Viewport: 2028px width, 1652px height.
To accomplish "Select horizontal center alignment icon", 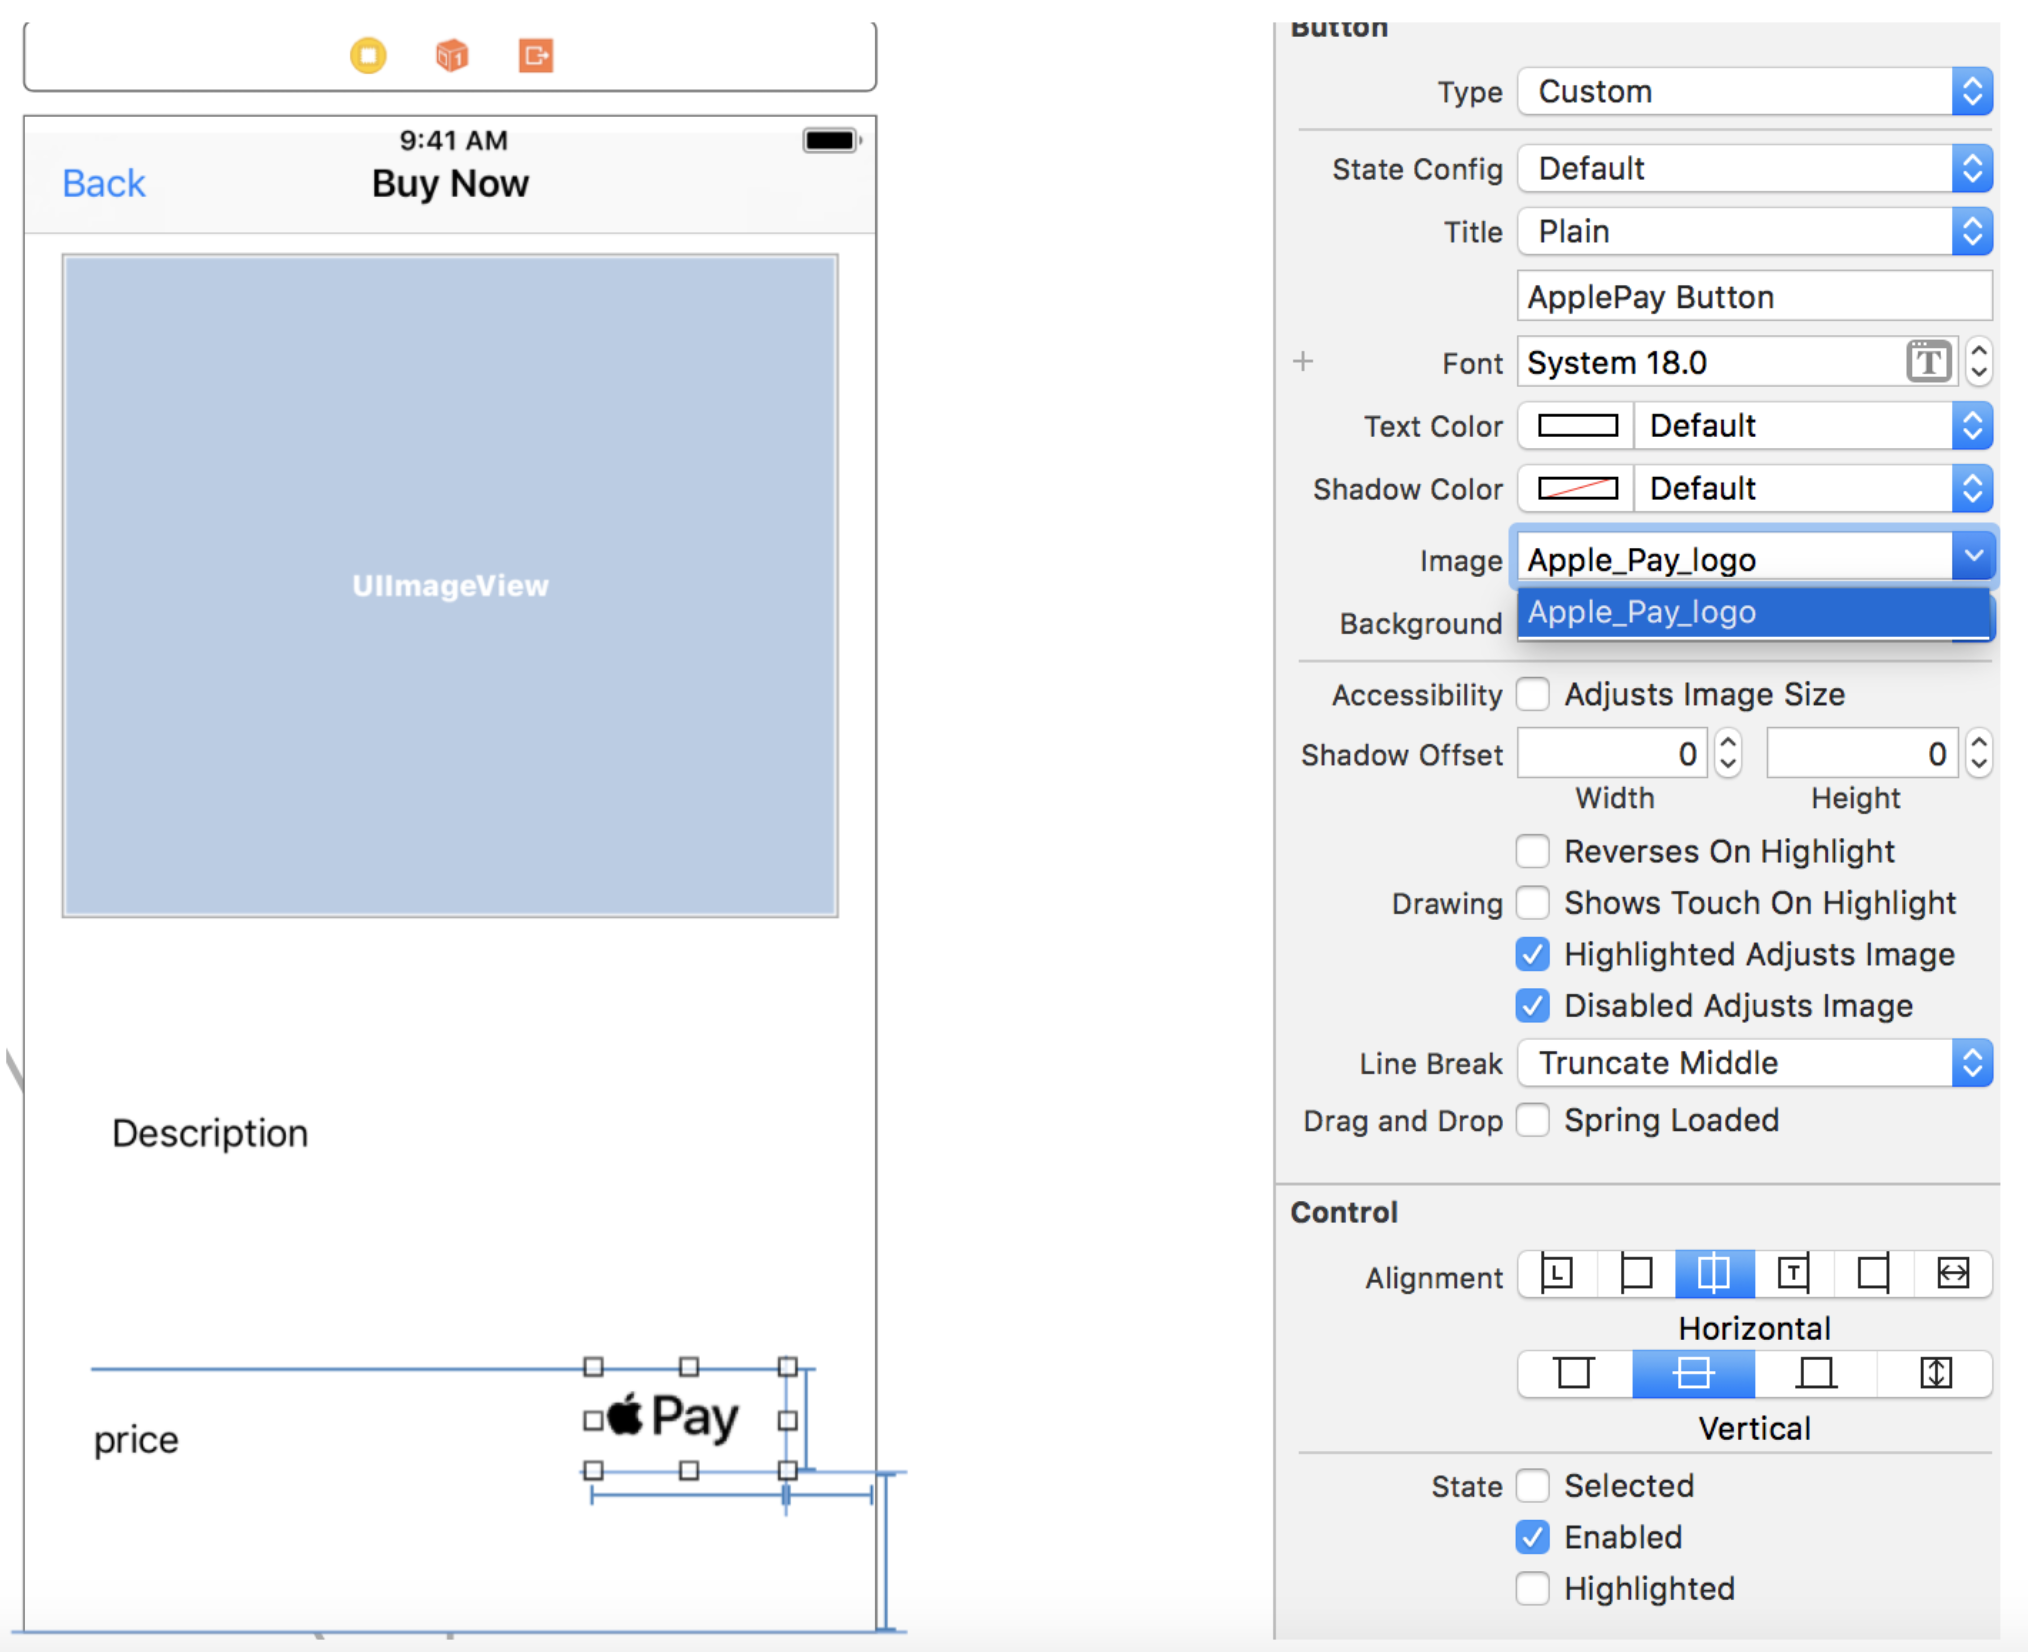I will (x=1714, y=1274).
